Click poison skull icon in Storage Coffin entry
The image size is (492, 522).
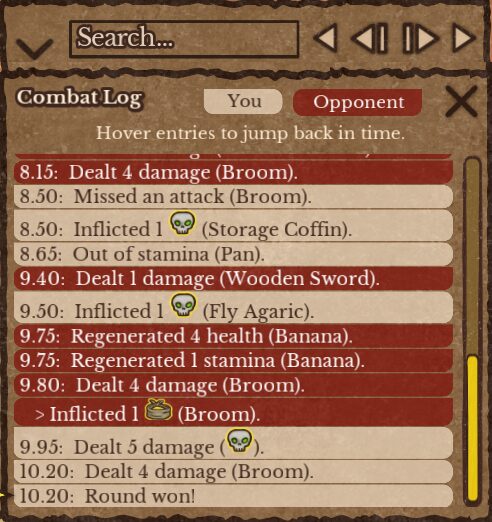tap(183, 223)
